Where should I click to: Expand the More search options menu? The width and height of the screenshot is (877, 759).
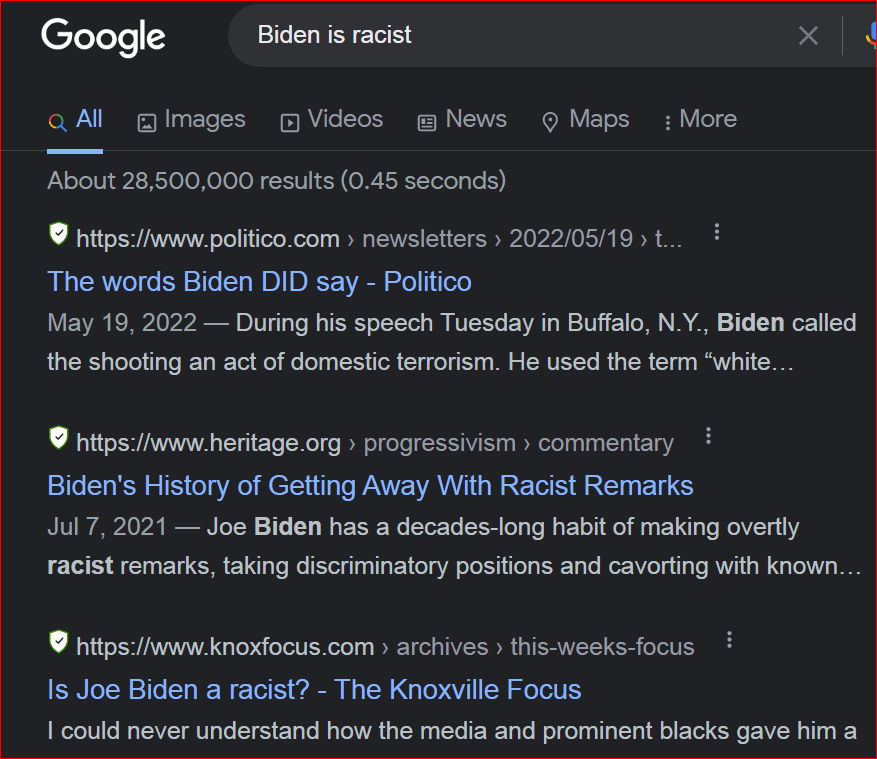tap(699, 120)
